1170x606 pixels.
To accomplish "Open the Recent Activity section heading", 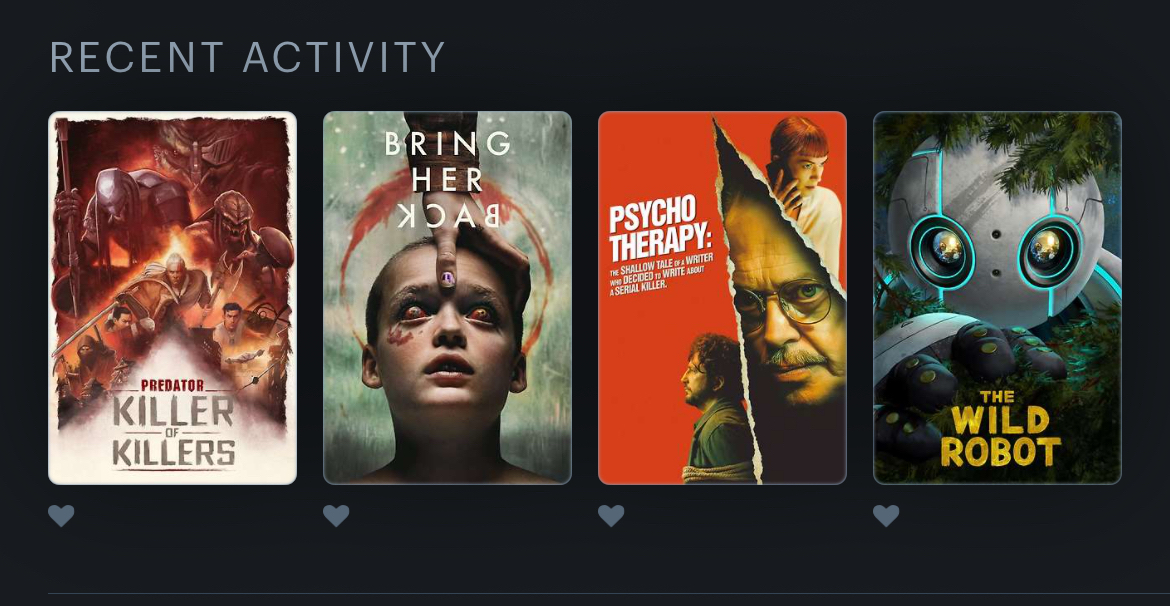I will pyautogui.click(x=247, y=57).
